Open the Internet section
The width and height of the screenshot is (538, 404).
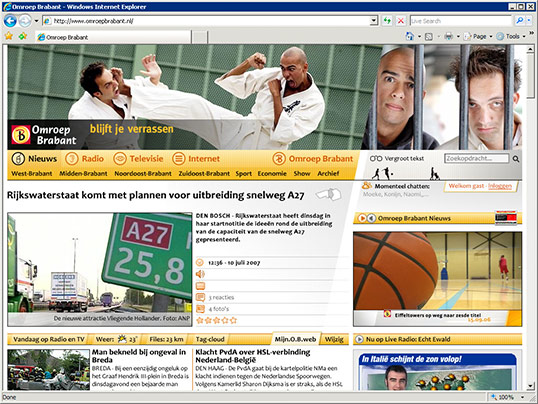point(196,159)
